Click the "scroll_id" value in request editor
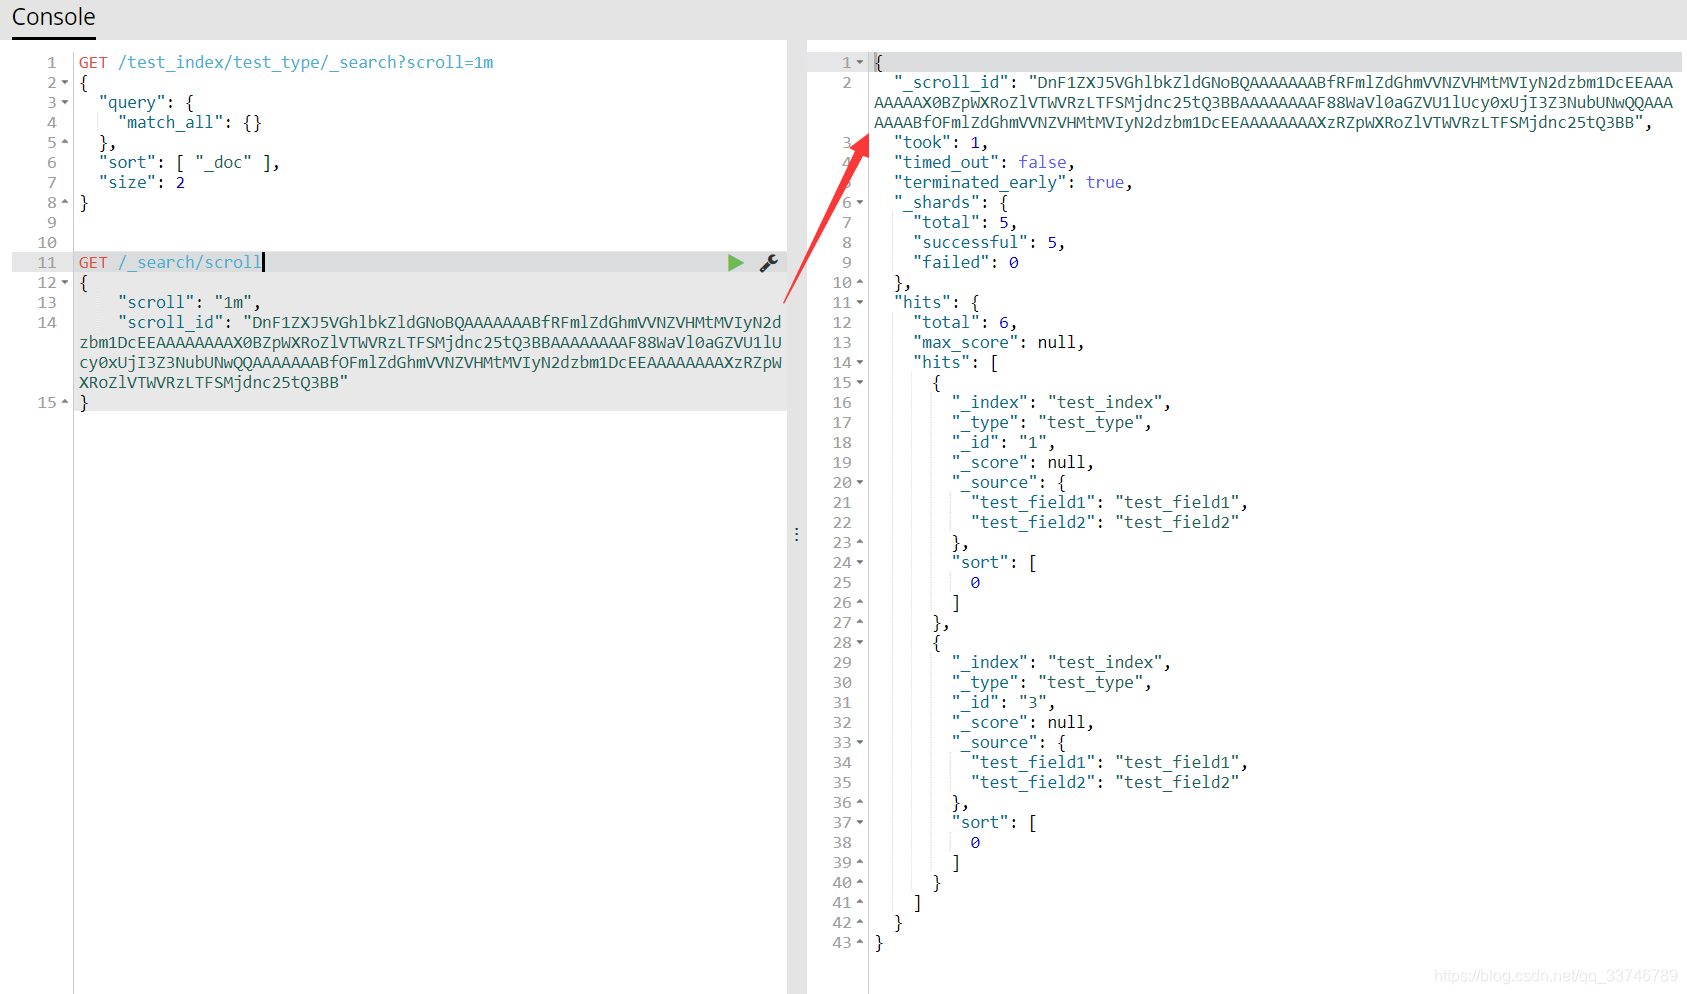This screenshot has height=994, width=1687. (431, 353)
